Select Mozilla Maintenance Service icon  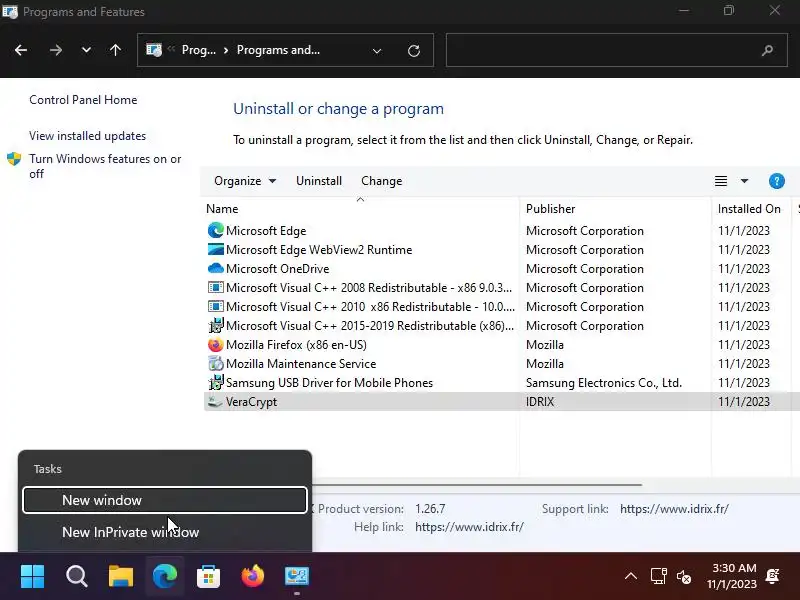[216, 364]
